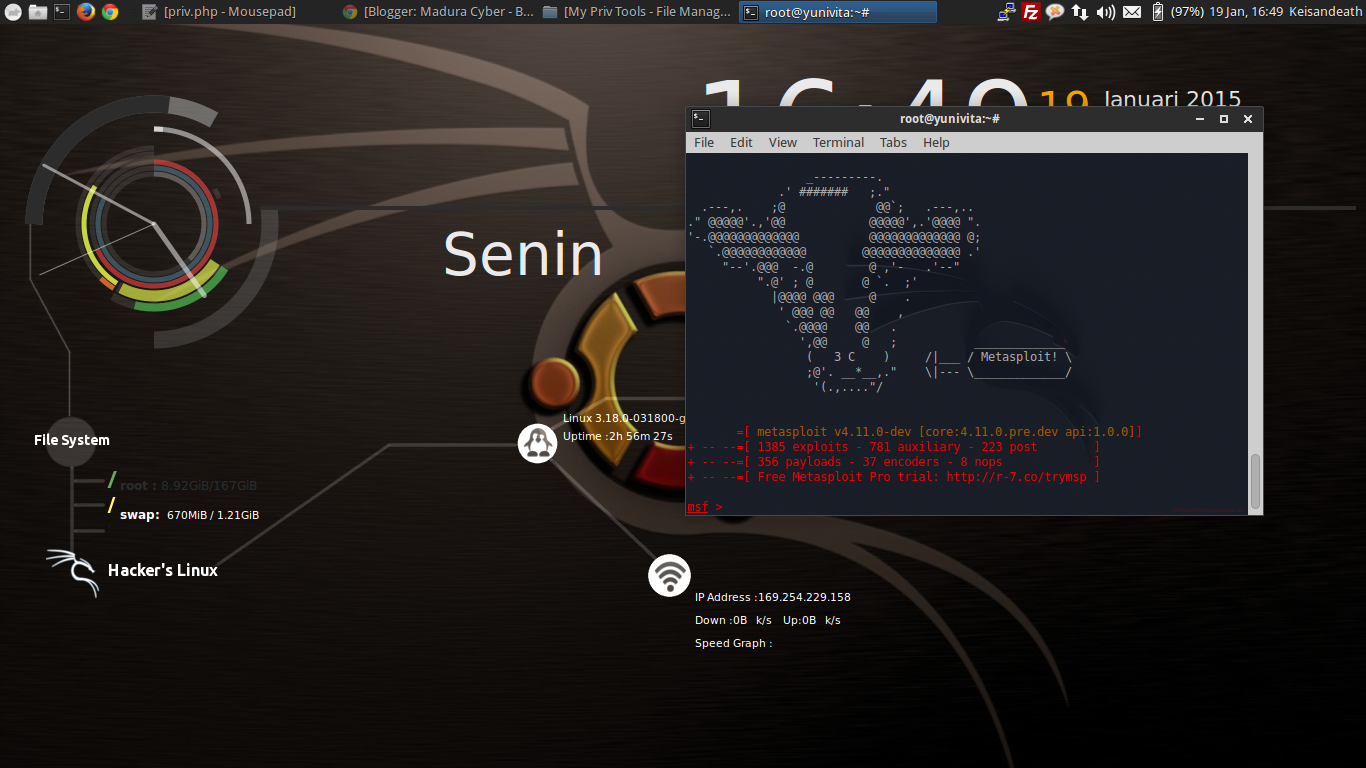Open the Edit menu in terminal

(x=741, y=142)
